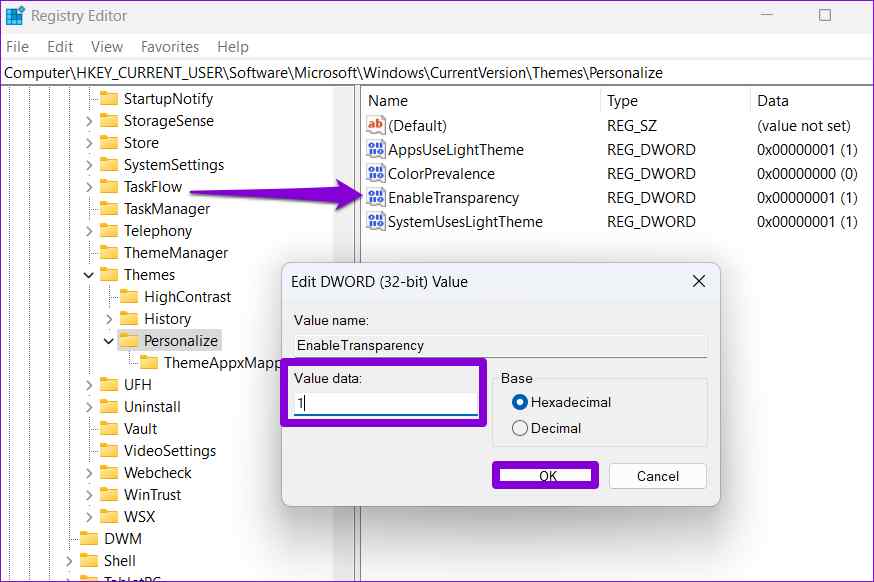Viewport: 874px width, 582px height.
Task: Click the TaskManager folder icon
Action: [x=109, y=208]
